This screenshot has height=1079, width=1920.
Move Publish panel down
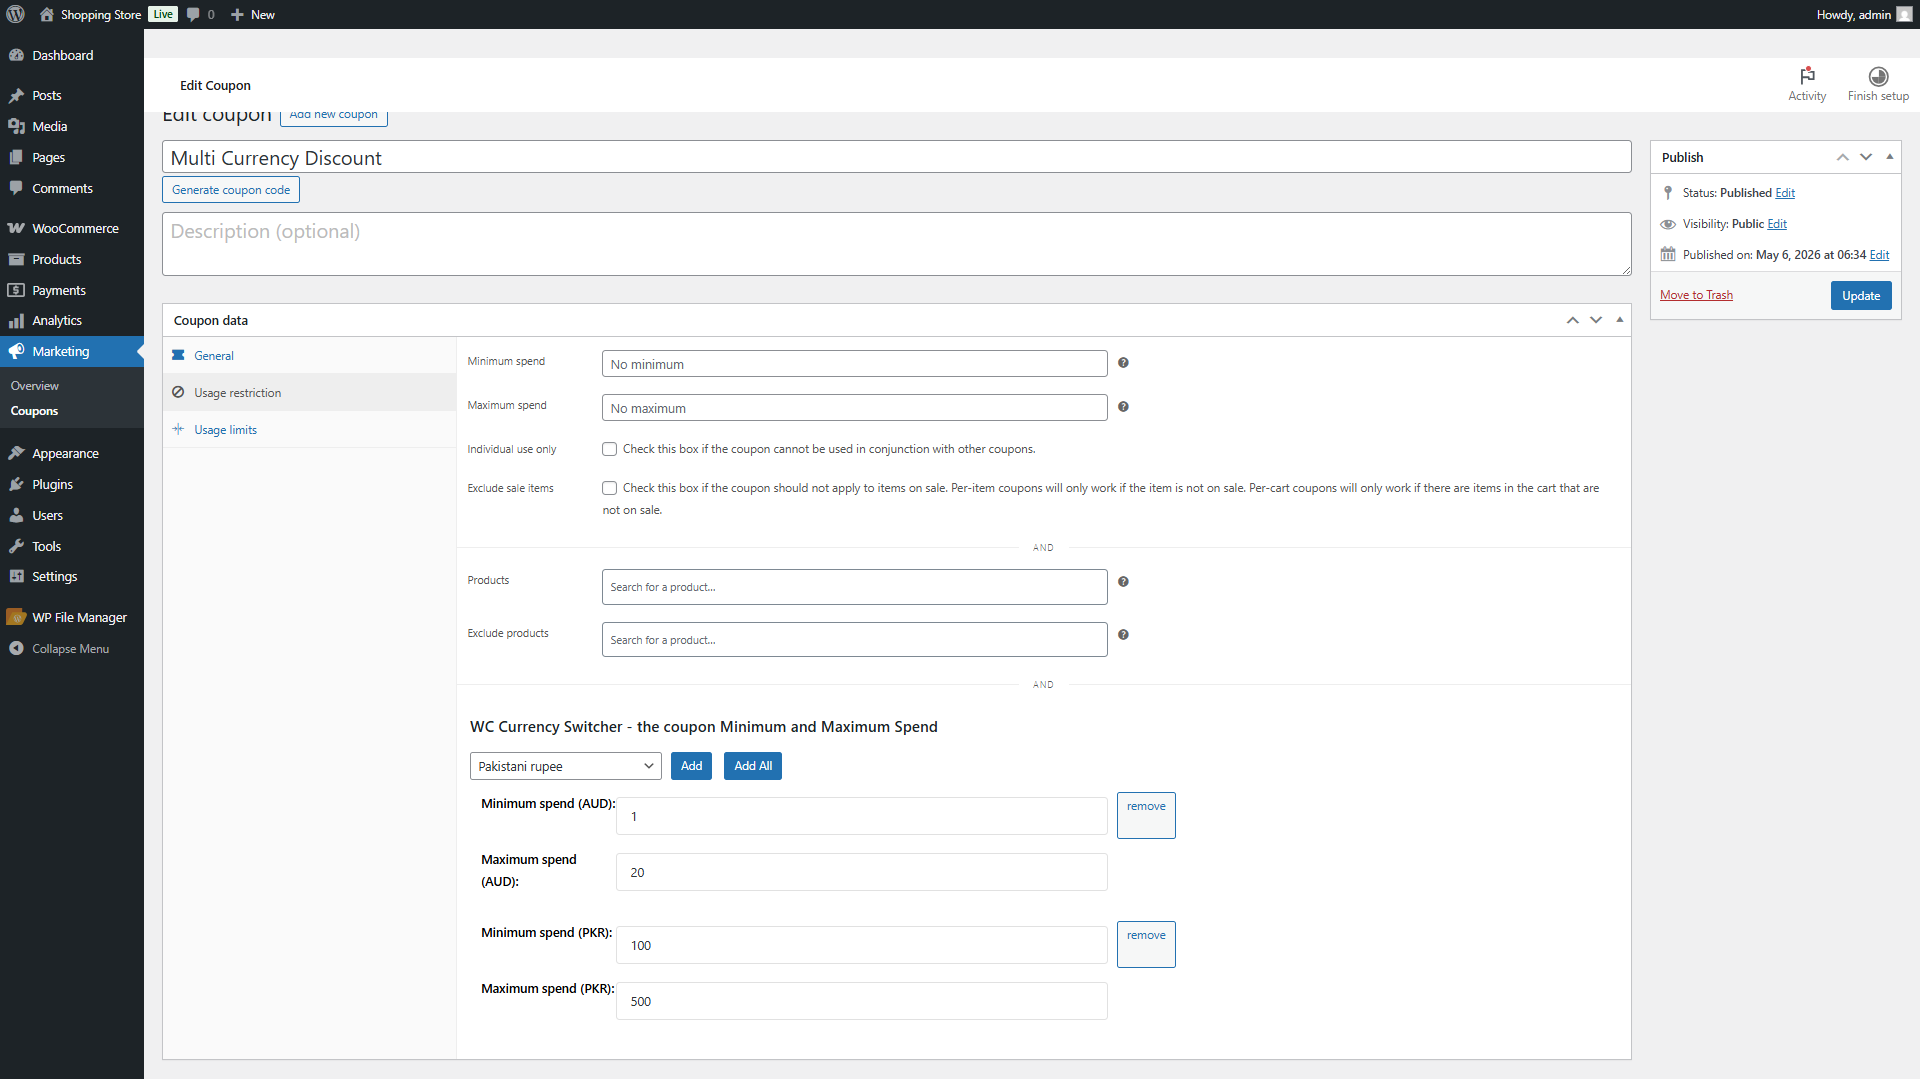point(1866,157)
